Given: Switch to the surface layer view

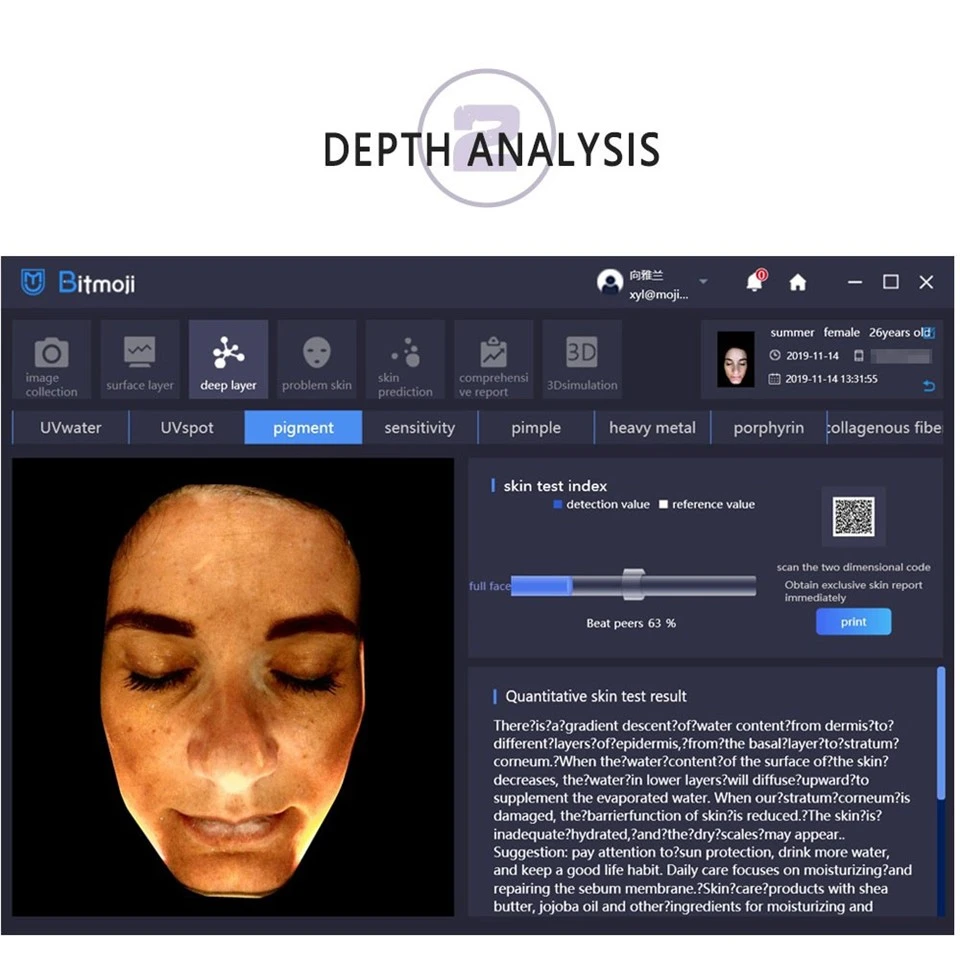Looking at the screenshot, I should click(x=140, y=359).
